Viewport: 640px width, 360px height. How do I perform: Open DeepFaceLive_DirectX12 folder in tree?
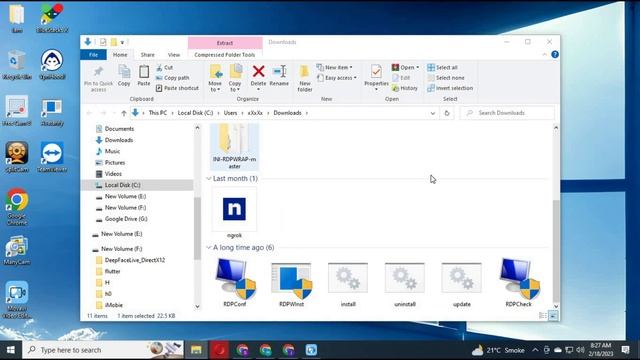coord(135,260)
